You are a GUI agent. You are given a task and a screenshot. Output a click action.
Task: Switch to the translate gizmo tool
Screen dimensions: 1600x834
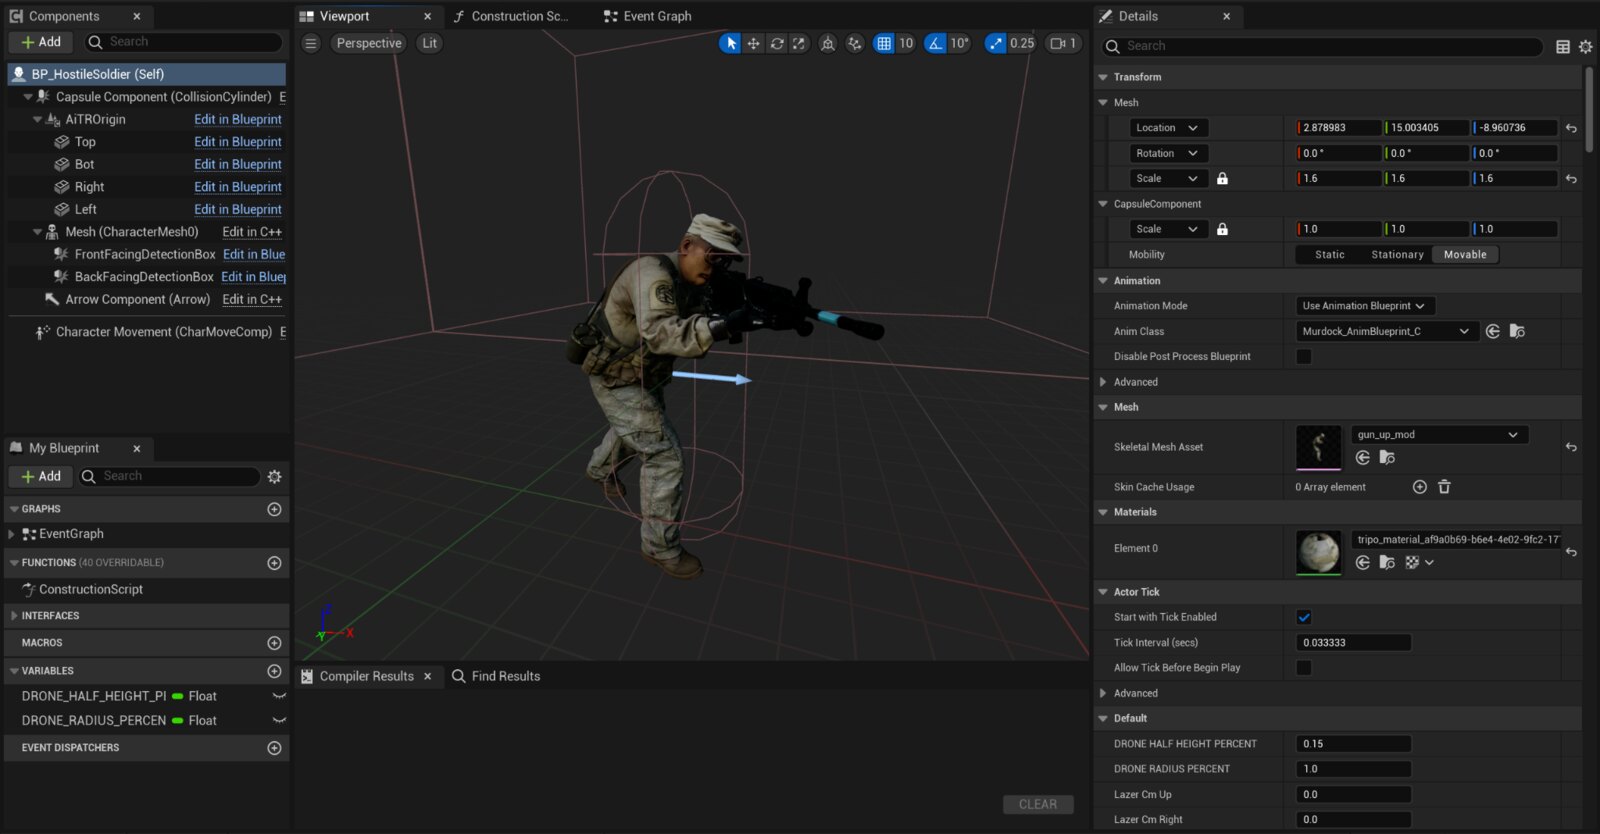click(x=753, y=43)
